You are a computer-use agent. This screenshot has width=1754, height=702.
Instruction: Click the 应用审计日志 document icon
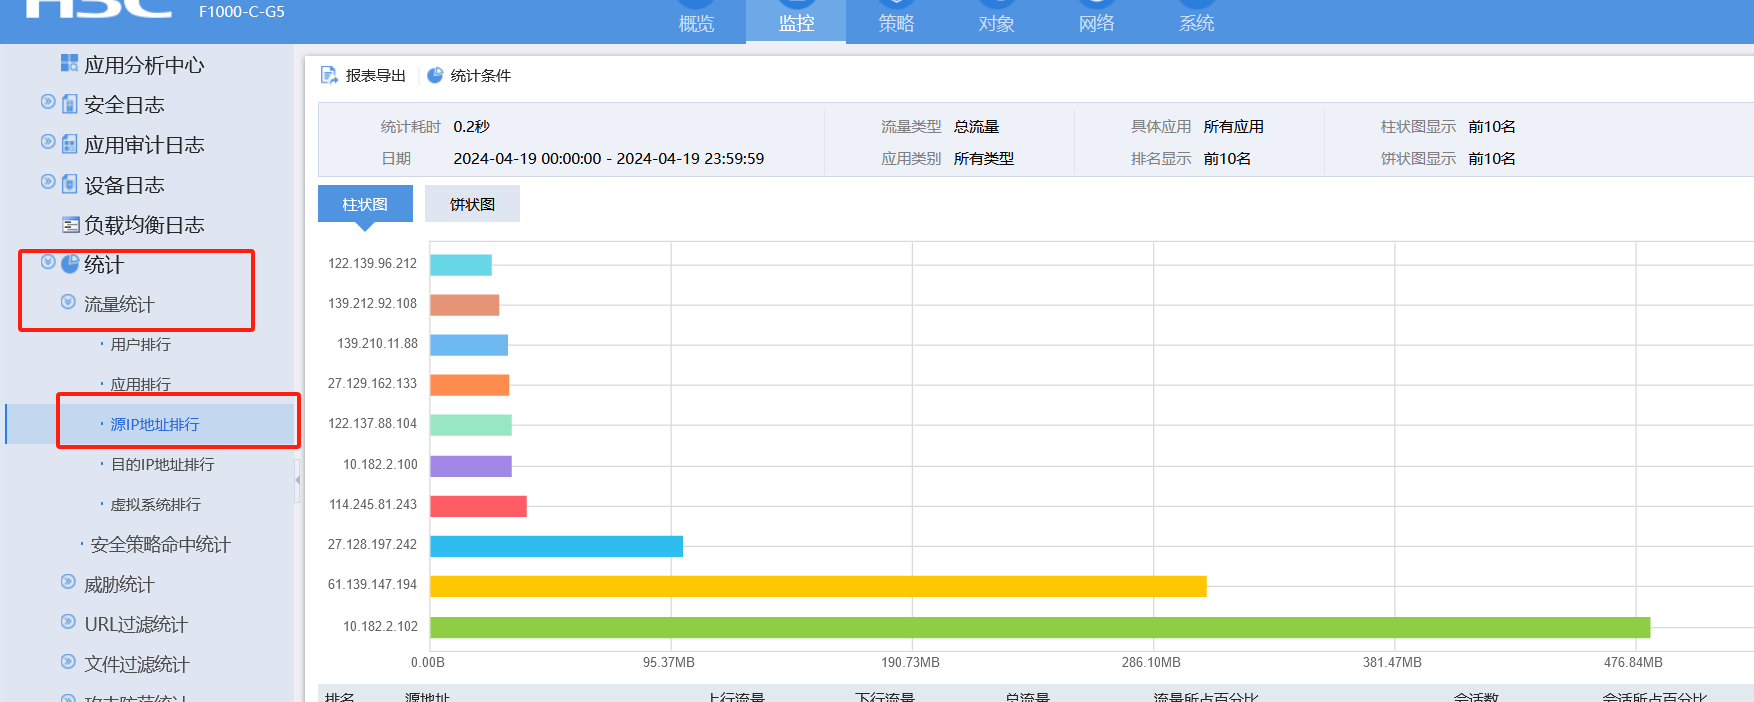(x=69, y=144)
